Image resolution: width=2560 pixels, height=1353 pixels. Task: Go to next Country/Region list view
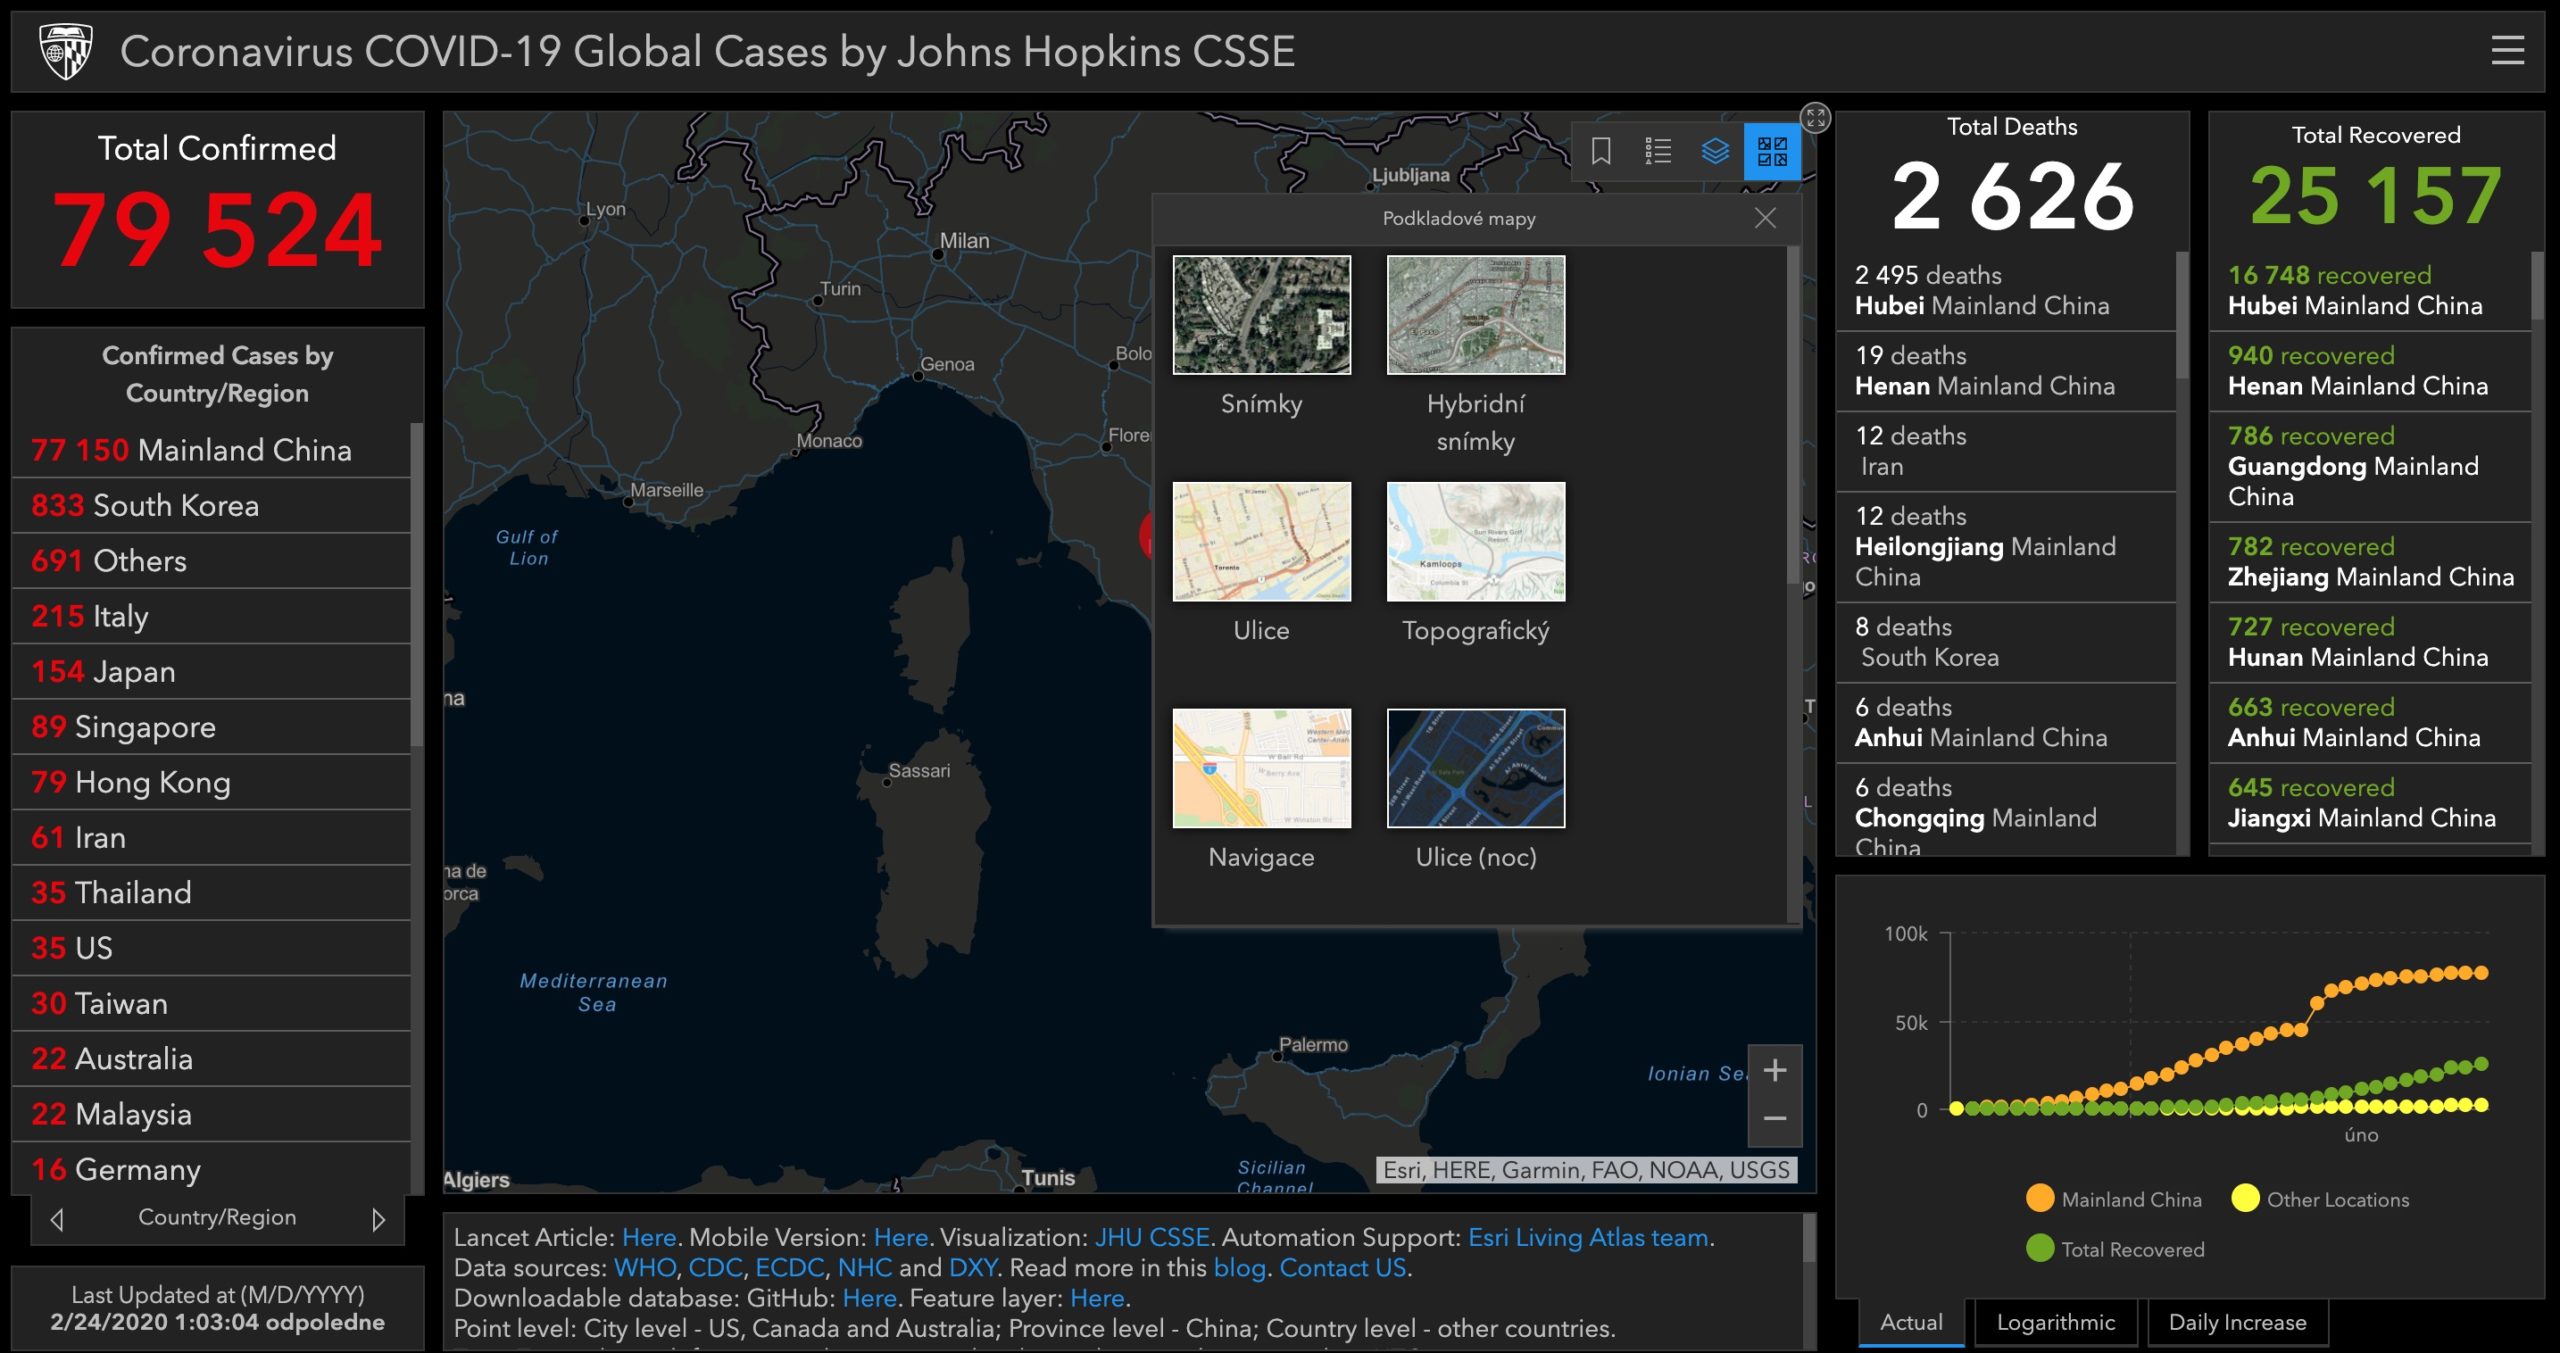(378, 1219)
